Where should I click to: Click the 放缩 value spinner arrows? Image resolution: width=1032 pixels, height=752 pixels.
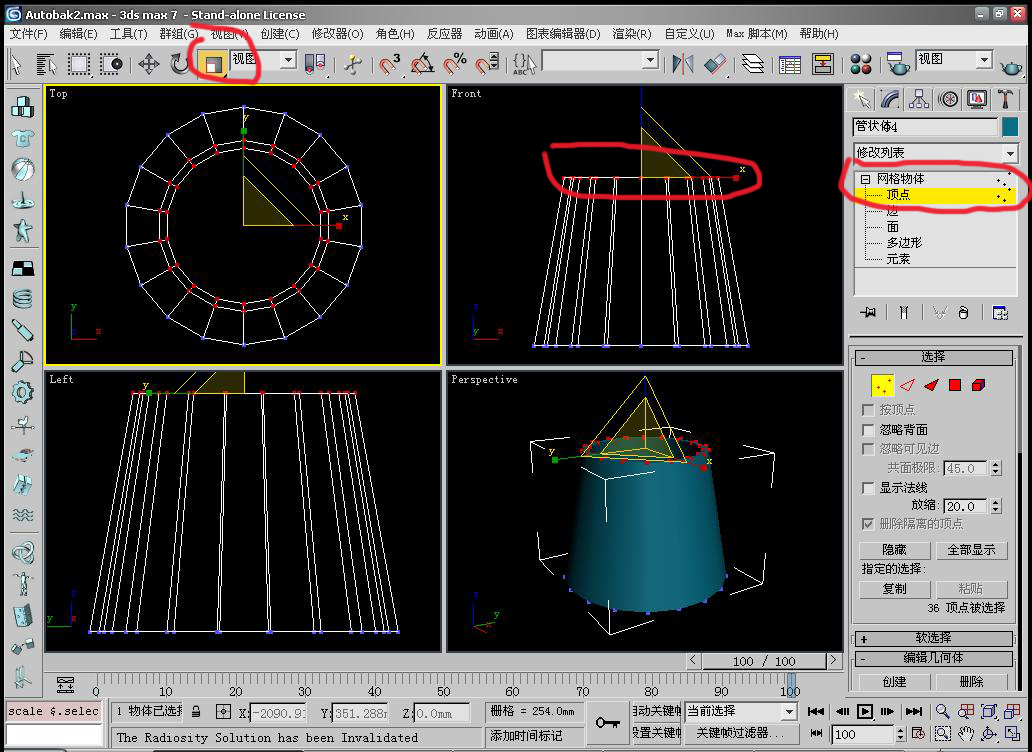click(x=996, y=506)
